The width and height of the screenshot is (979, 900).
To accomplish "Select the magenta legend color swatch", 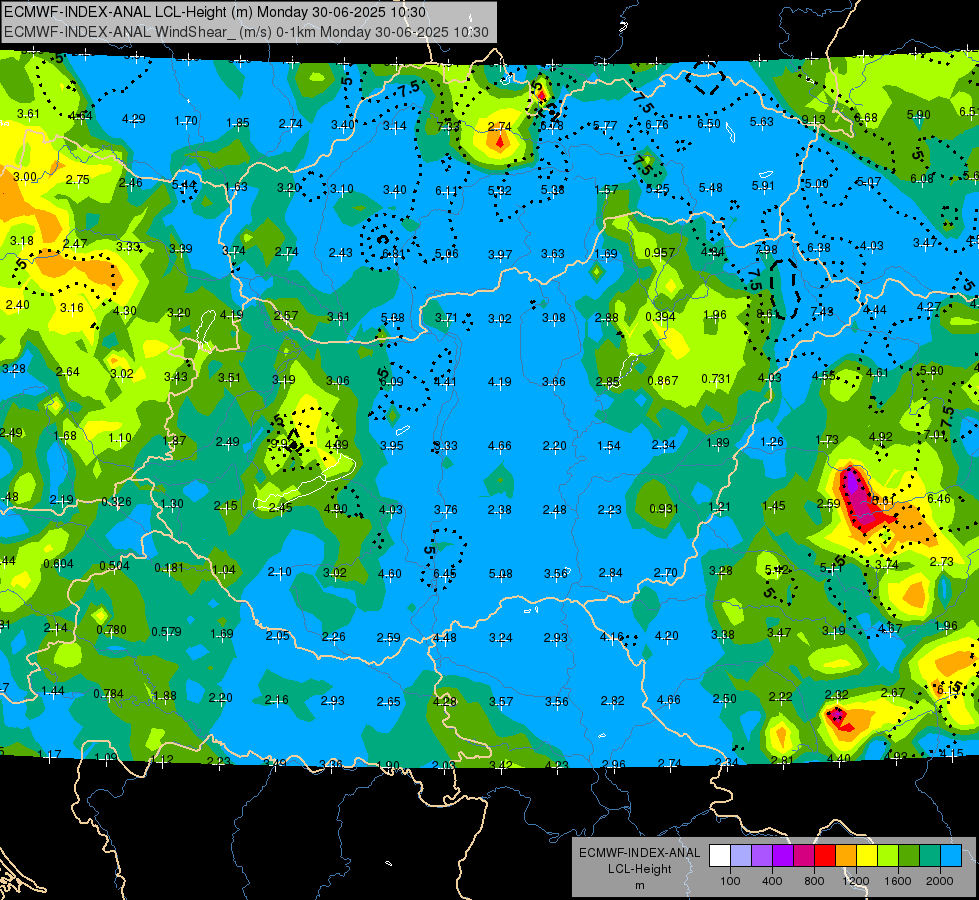I will point(804,856).
